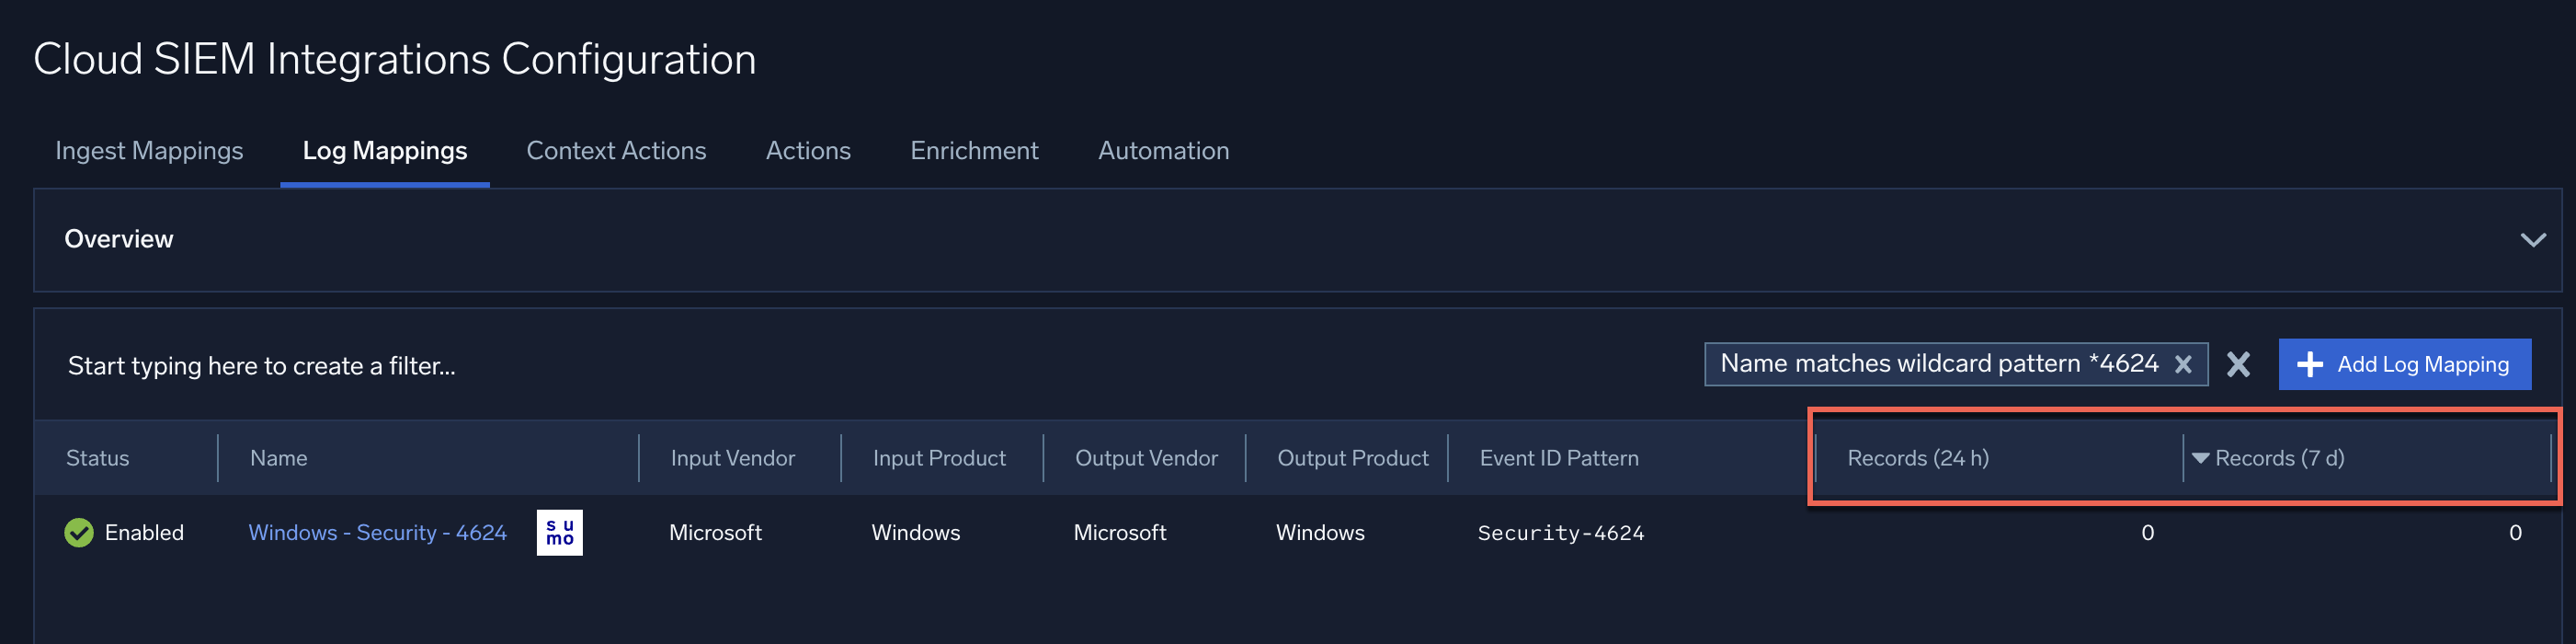The image size is (2576, 644).
Task: Select the Log Mappings tab
Action: [x=384, y=151]
